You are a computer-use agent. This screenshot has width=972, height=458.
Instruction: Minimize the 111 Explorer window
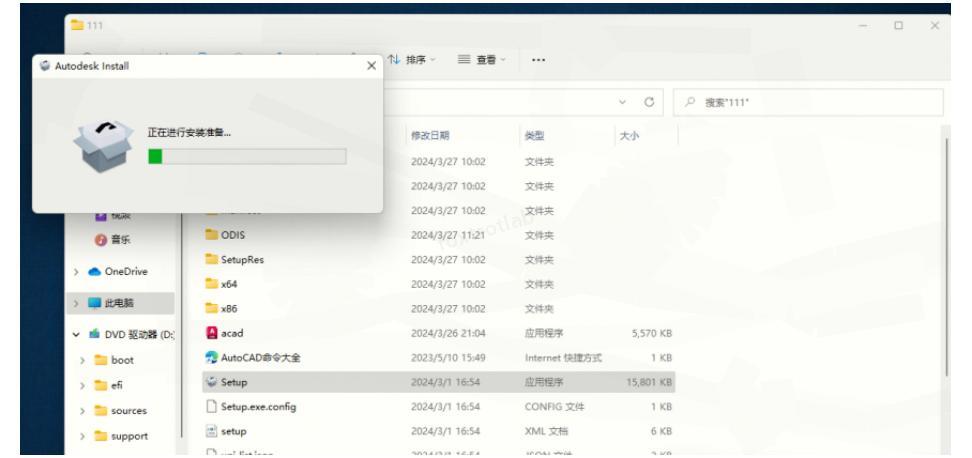[x=863, y=25]
